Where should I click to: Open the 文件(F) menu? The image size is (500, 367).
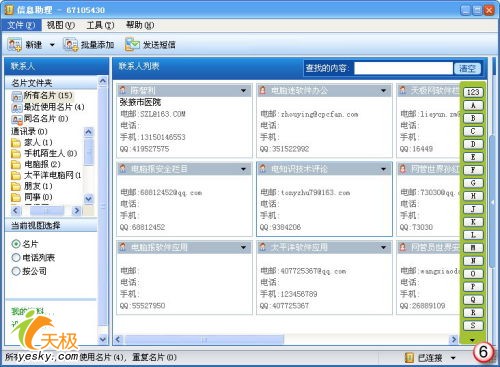click(21, 25)
